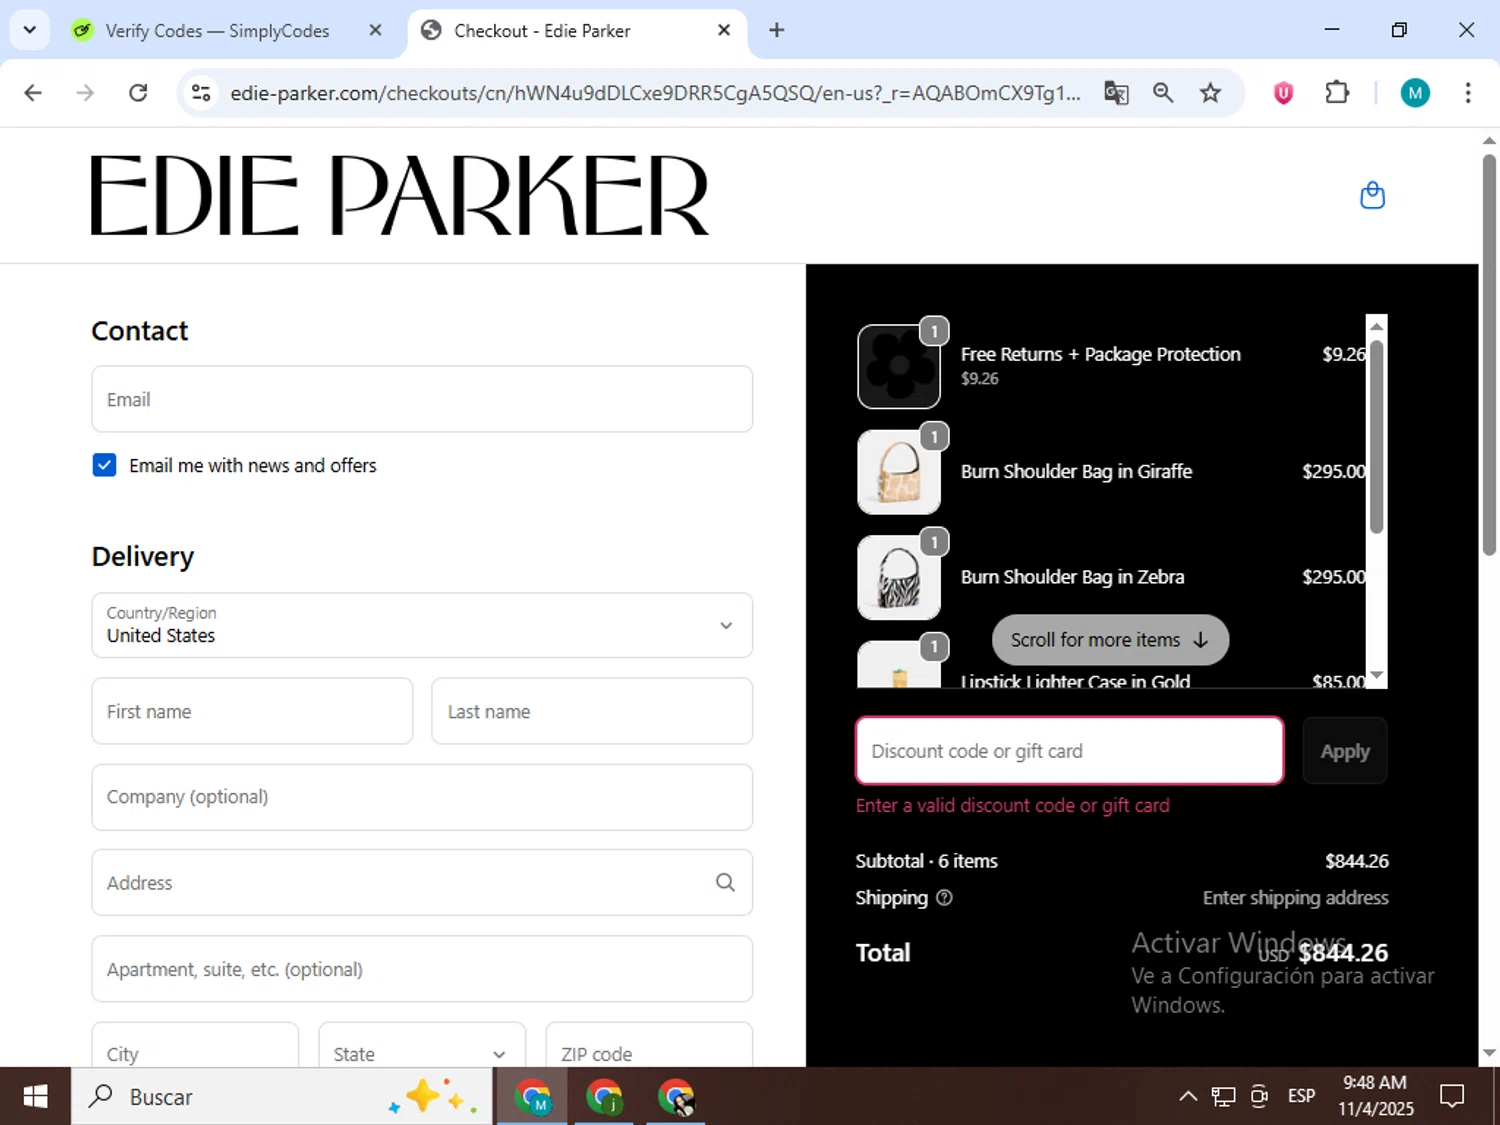Close the Verify Codes SimplyCodes tab
1500x1125 pixels.
375,30
